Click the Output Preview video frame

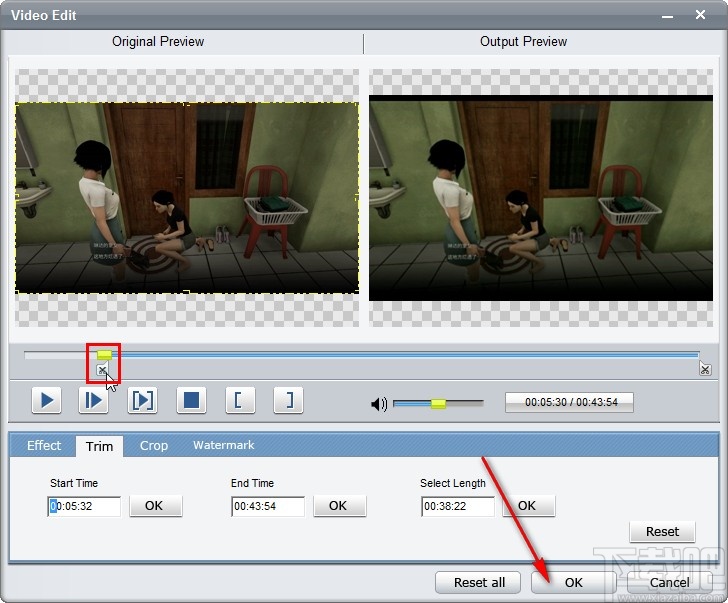tap(541, 198)
